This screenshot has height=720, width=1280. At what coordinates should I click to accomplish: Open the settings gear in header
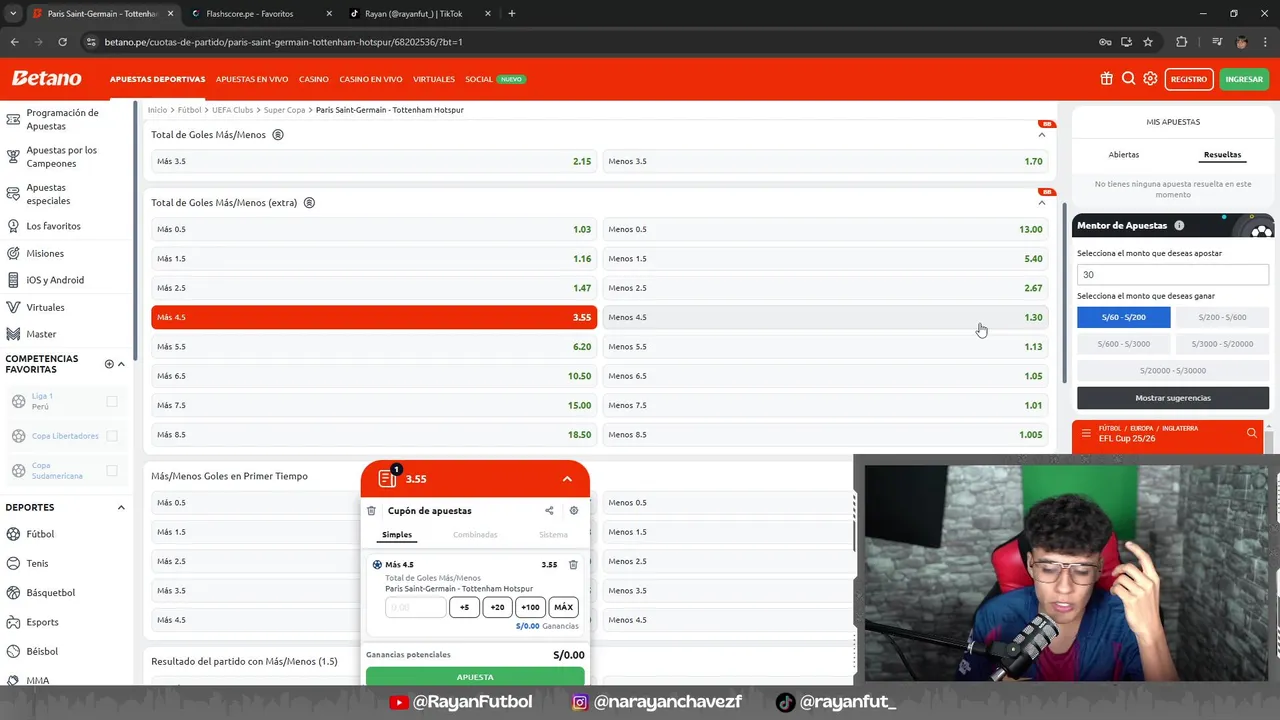point(1150,79)
